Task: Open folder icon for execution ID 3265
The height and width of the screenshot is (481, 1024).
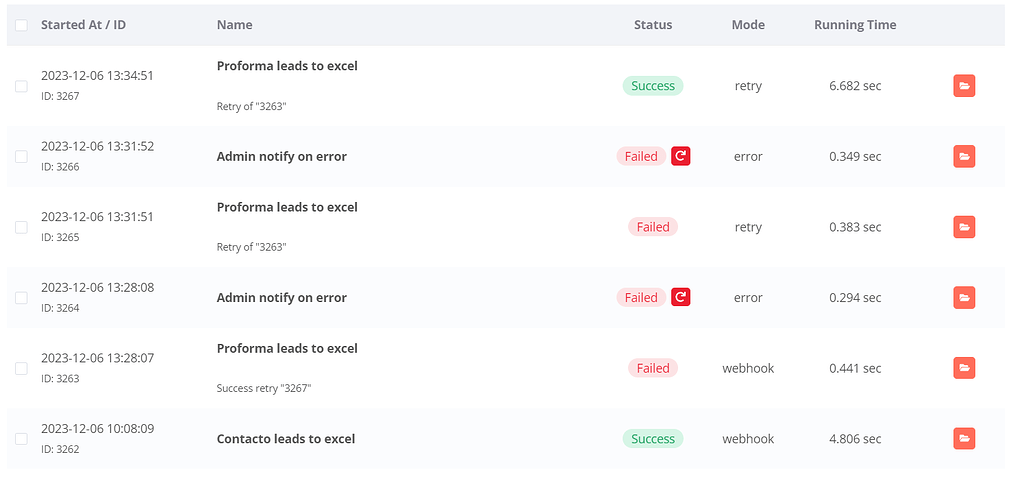Action: pyautogui.click(x=964, y=227)
